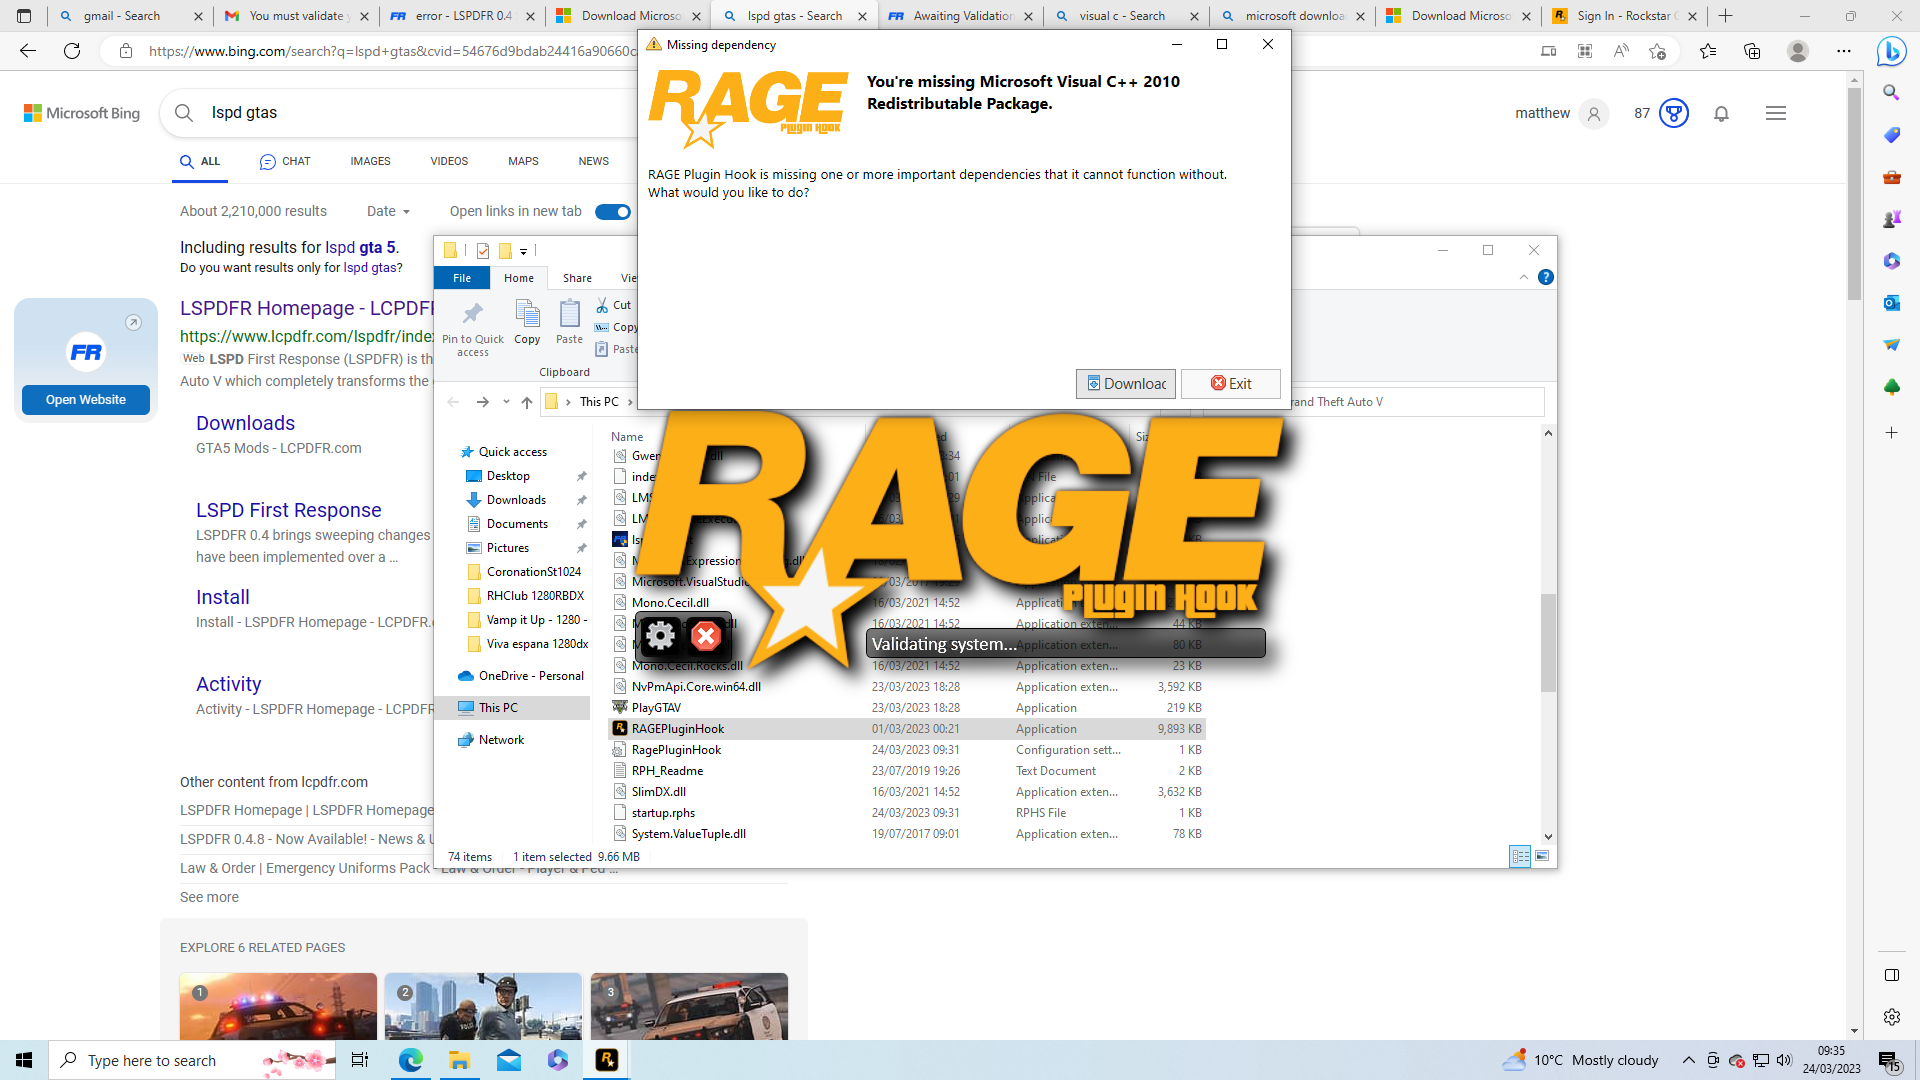Click the Download button in dialog
The width and height of the screenshot is (1920, 1080).
1125,384
